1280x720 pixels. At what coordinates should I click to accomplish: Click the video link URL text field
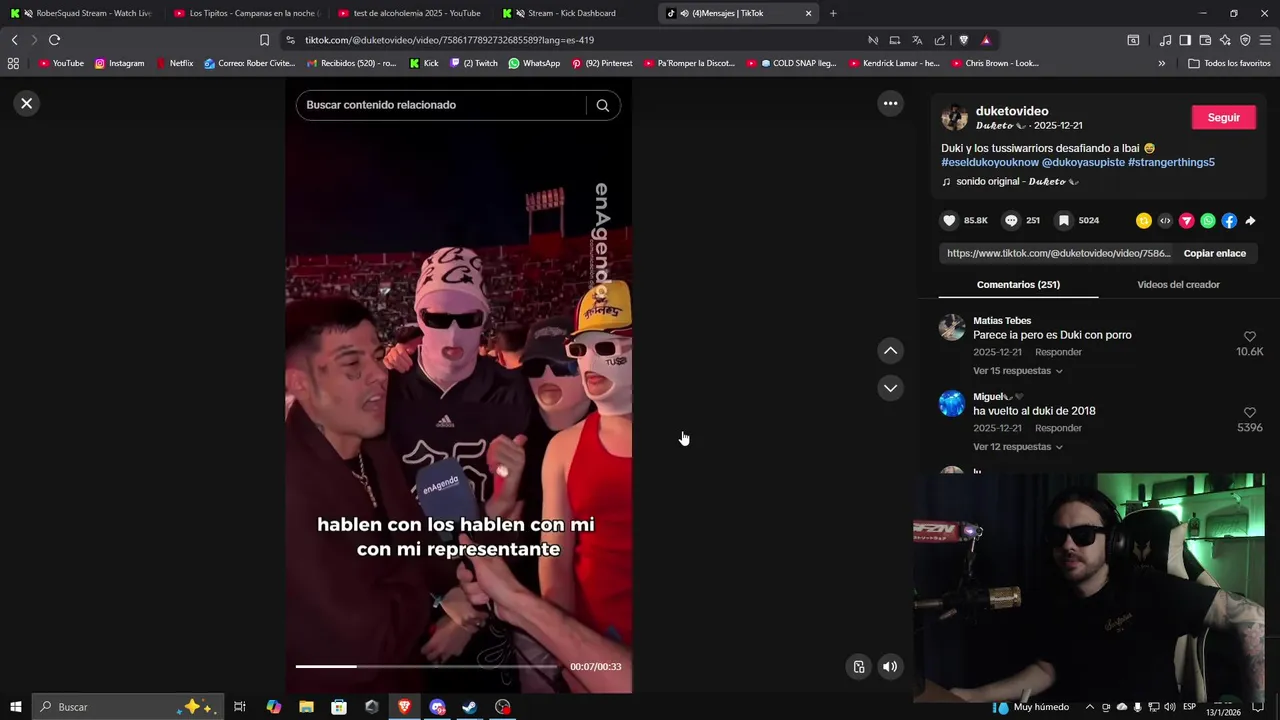[1058, 253]
